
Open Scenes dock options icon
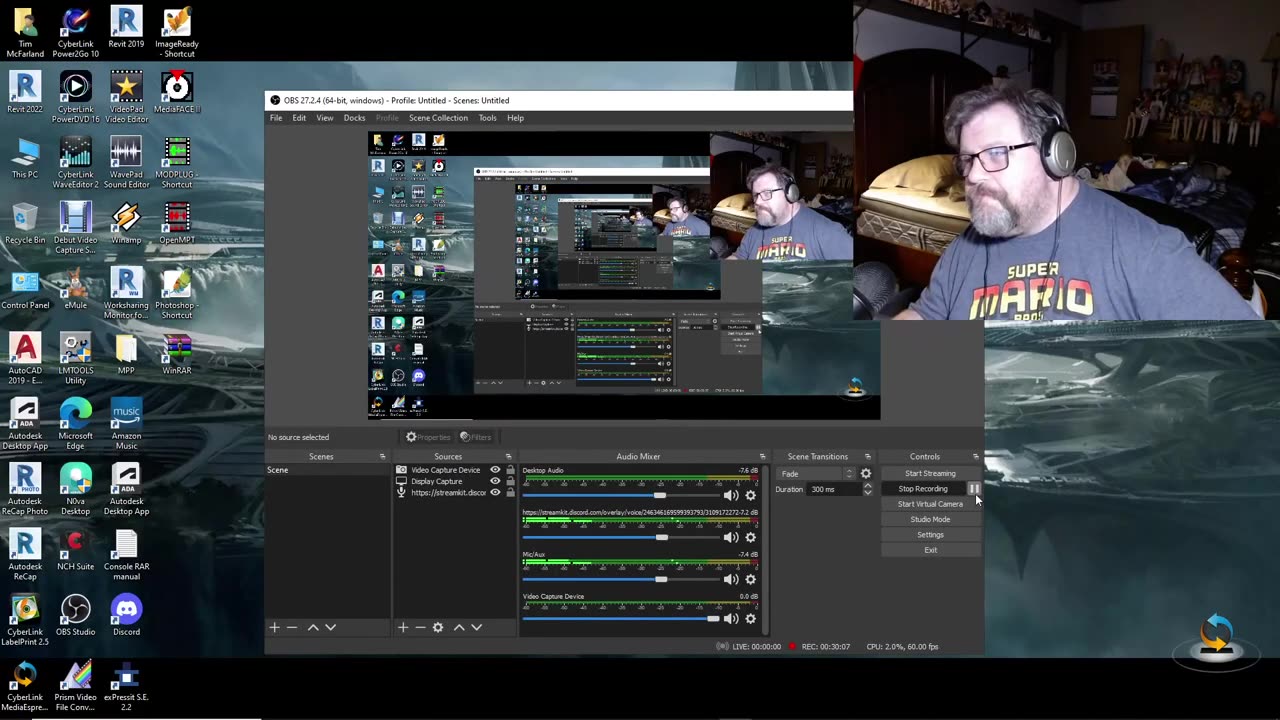(x=382, y=457)
